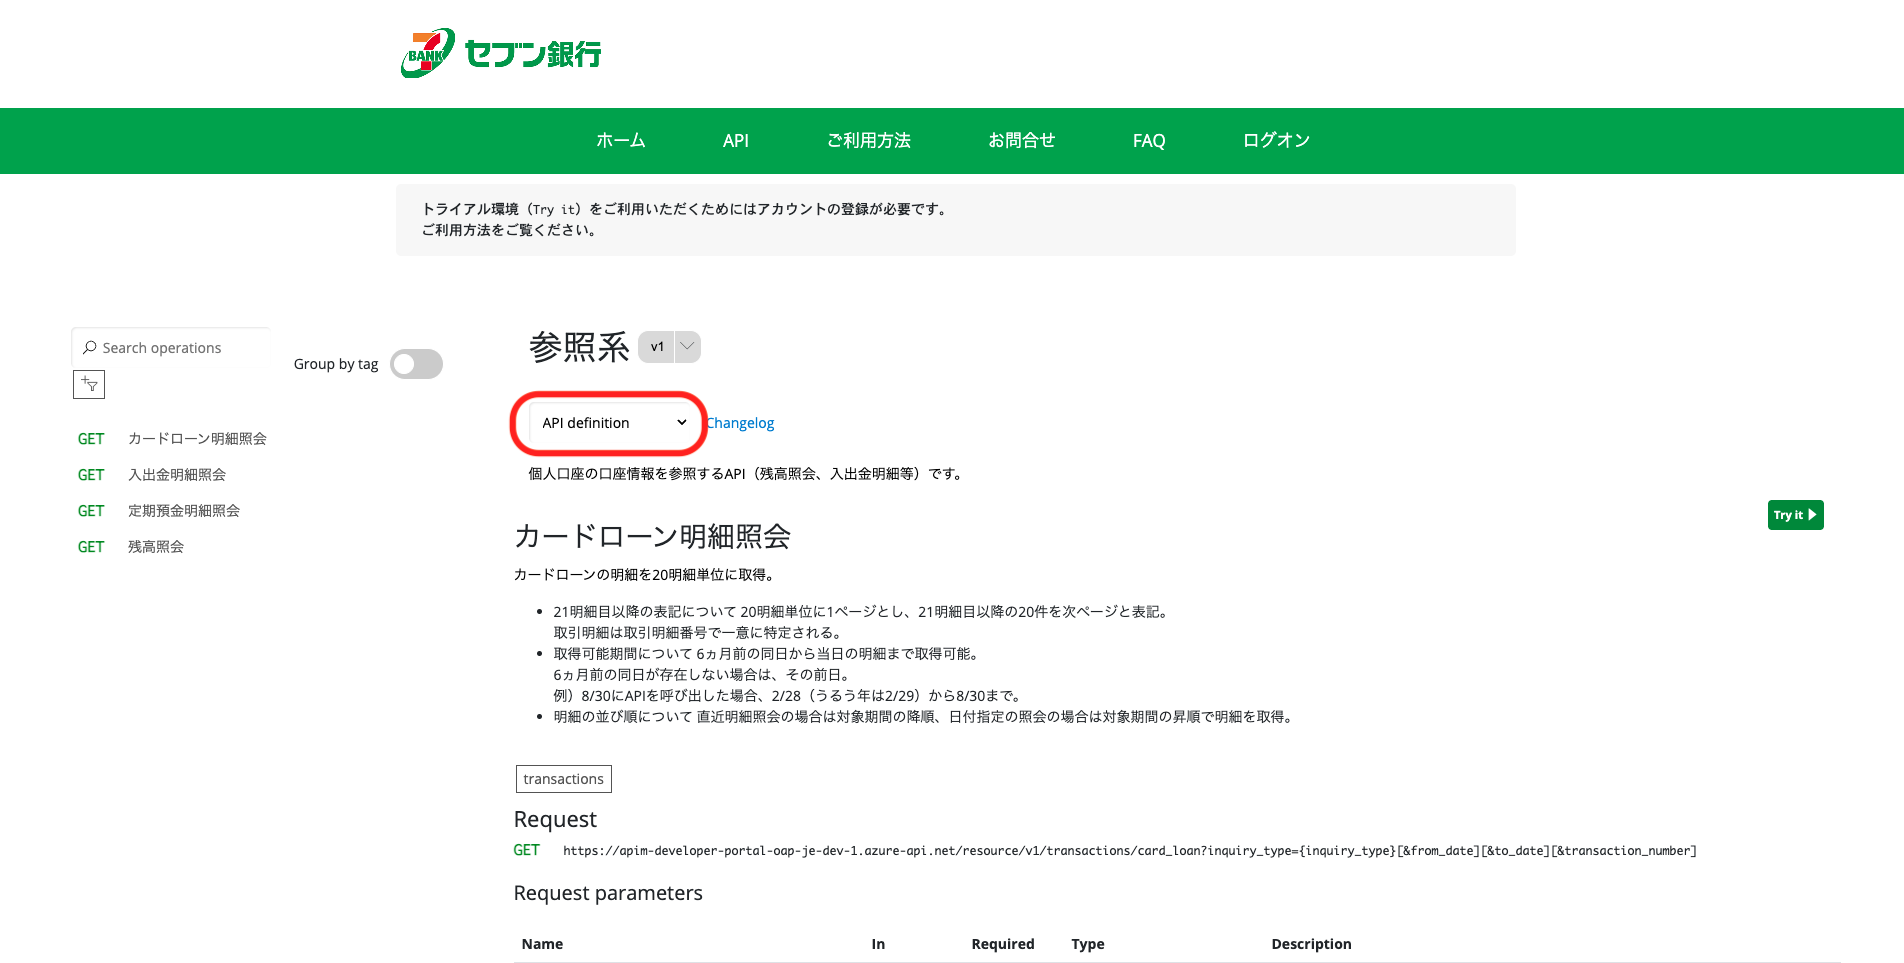The image size is (1904, 963).
Task: Select 入出金明細照会 operation
Action: (x=177, y=475)
